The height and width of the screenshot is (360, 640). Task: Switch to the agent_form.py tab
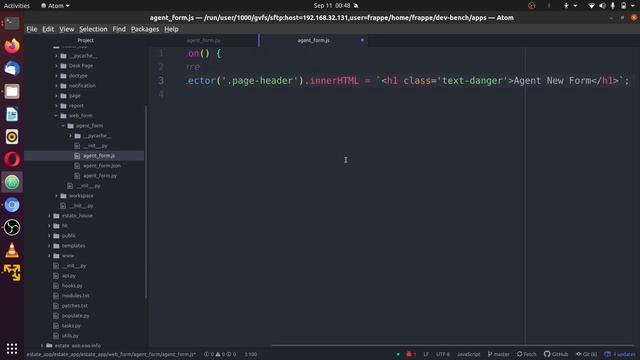pyautogui.click(x=203, y=40)
